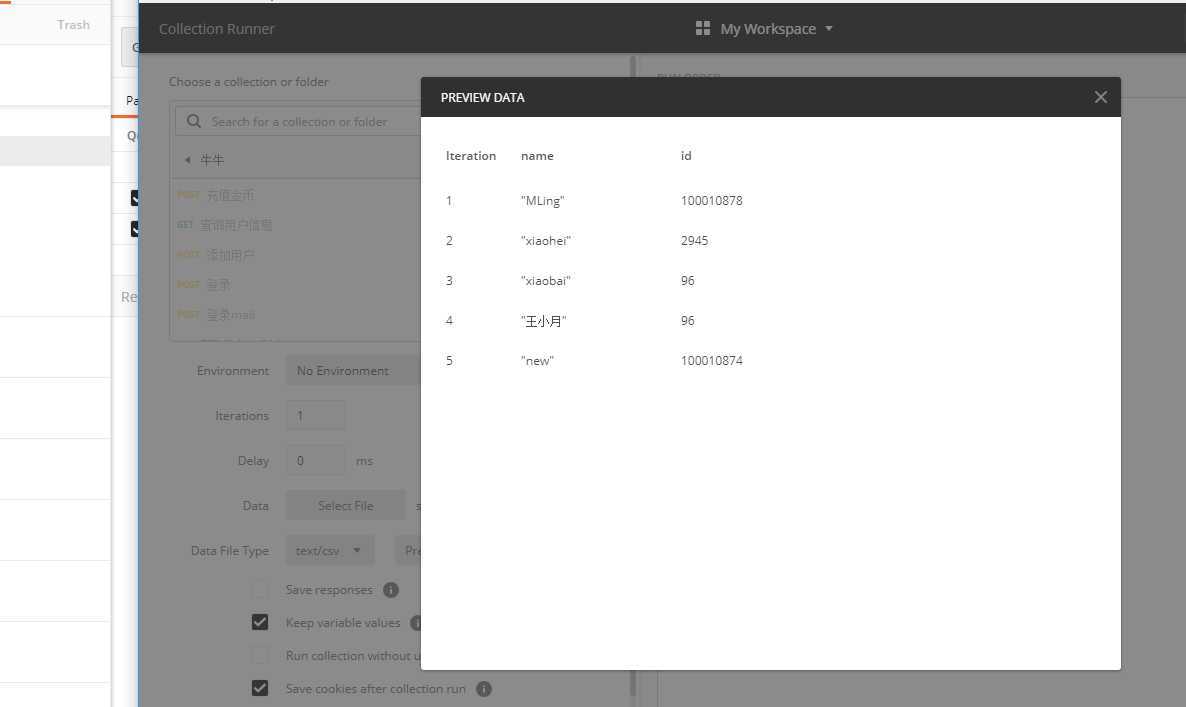
Task: Close the Preview Data dialog
Action: 1101,97
